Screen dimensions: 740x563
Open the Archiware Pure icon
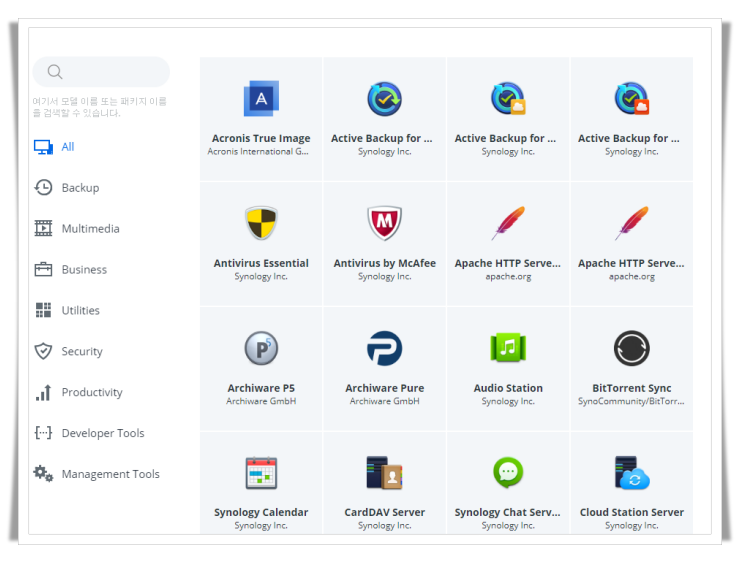click(x=385, y=348)
